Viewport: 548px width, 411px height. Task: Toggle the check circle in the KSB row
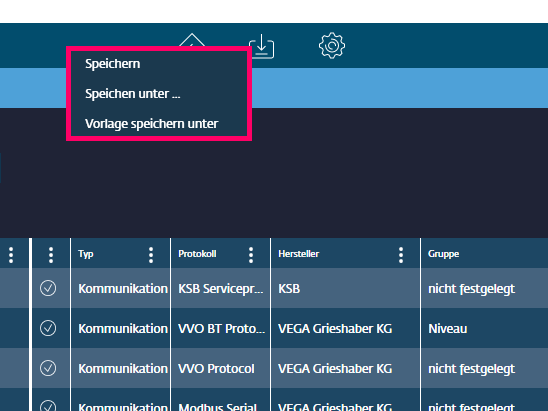(x=48, y=288)
